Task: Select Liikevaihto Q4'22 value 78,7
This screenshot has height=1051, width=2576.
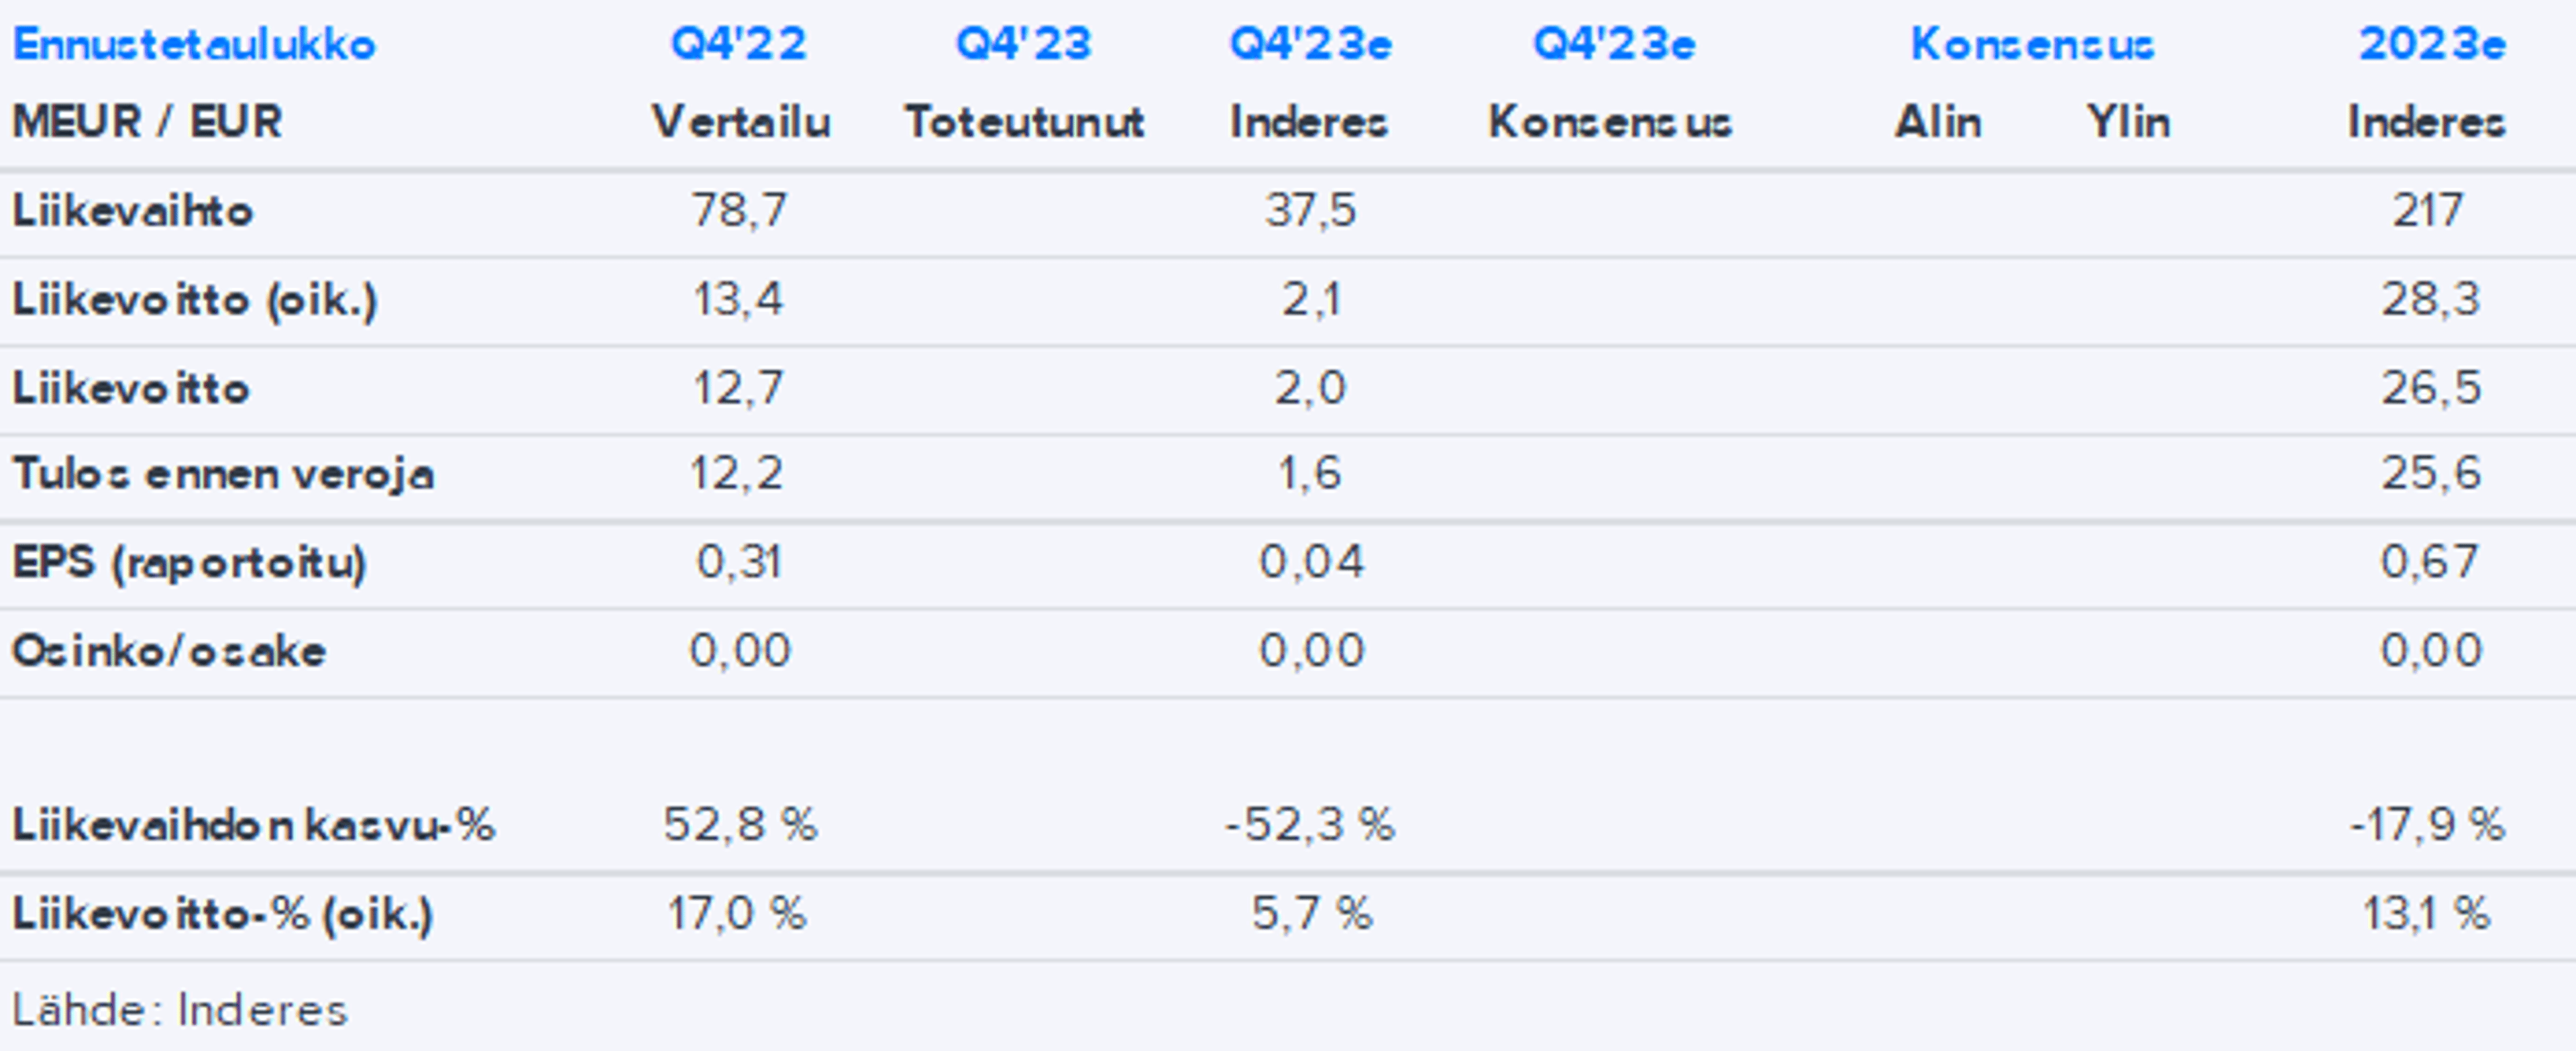Action: [x=739, y=211]
